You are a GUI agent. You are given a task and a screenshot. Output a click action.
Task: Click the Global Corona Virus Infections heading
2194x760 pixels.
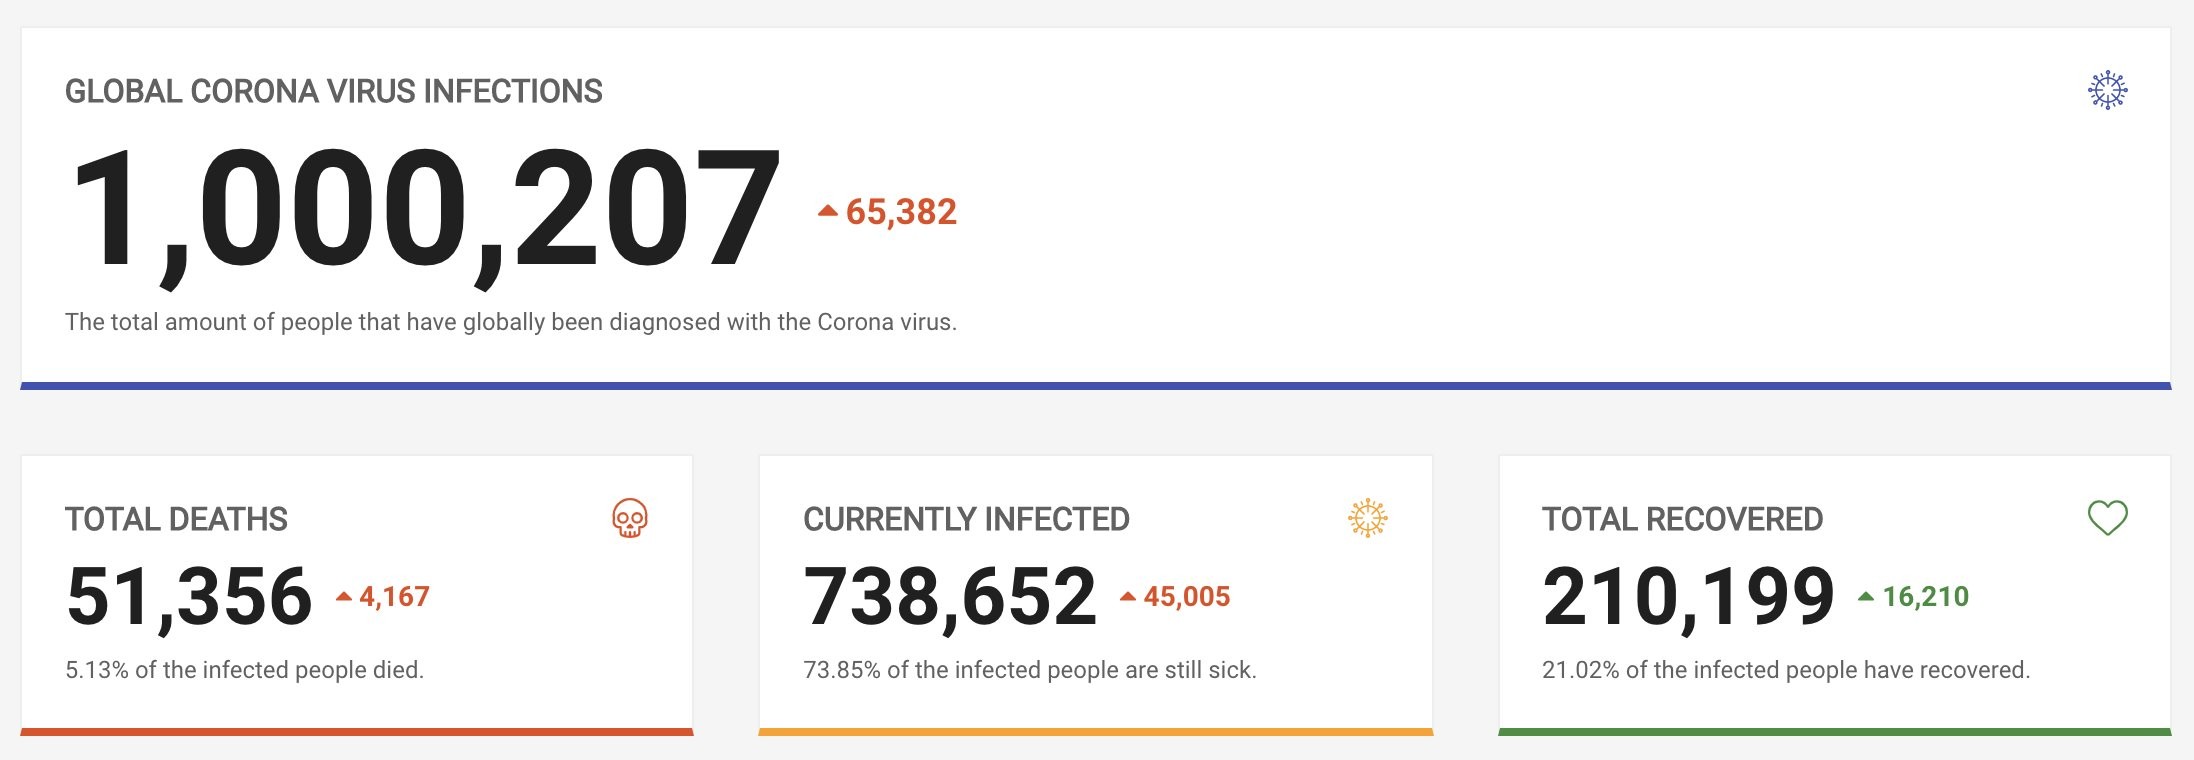pos(334,91)
